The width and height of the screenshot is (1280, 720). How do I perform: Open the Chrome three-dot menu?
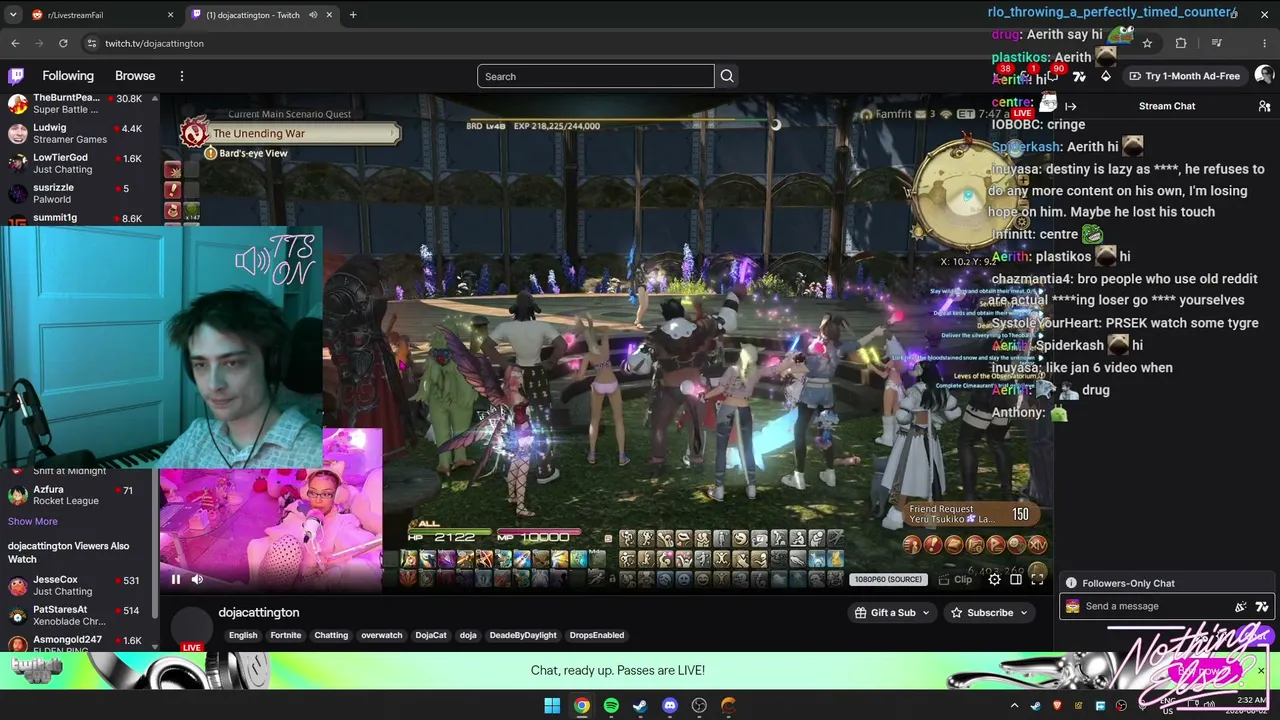(1264, 43)
